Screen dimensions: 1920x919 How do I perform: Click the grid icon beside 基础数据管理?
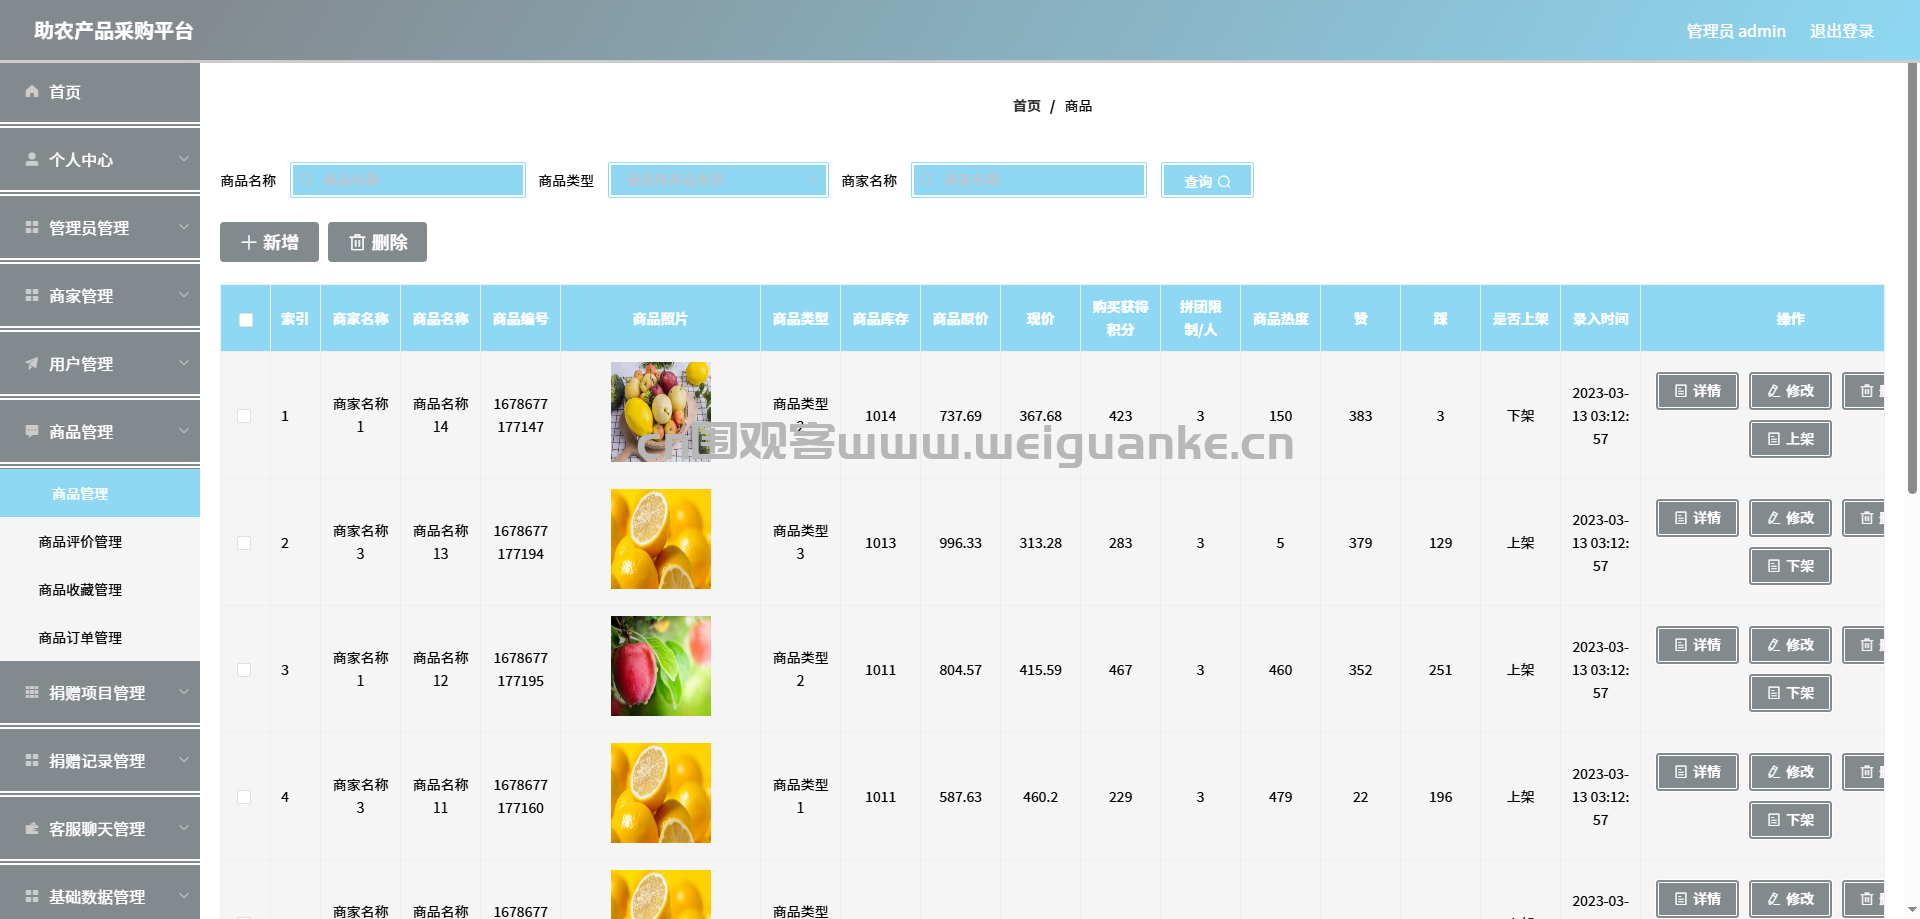[x=32, y=896]
